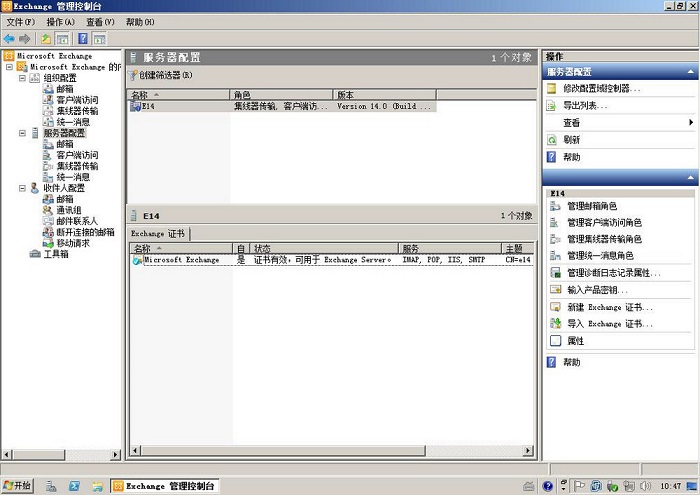Click the Windows 开始 (Start) button
The image size is (700, 495).
[x=18, y=486]
